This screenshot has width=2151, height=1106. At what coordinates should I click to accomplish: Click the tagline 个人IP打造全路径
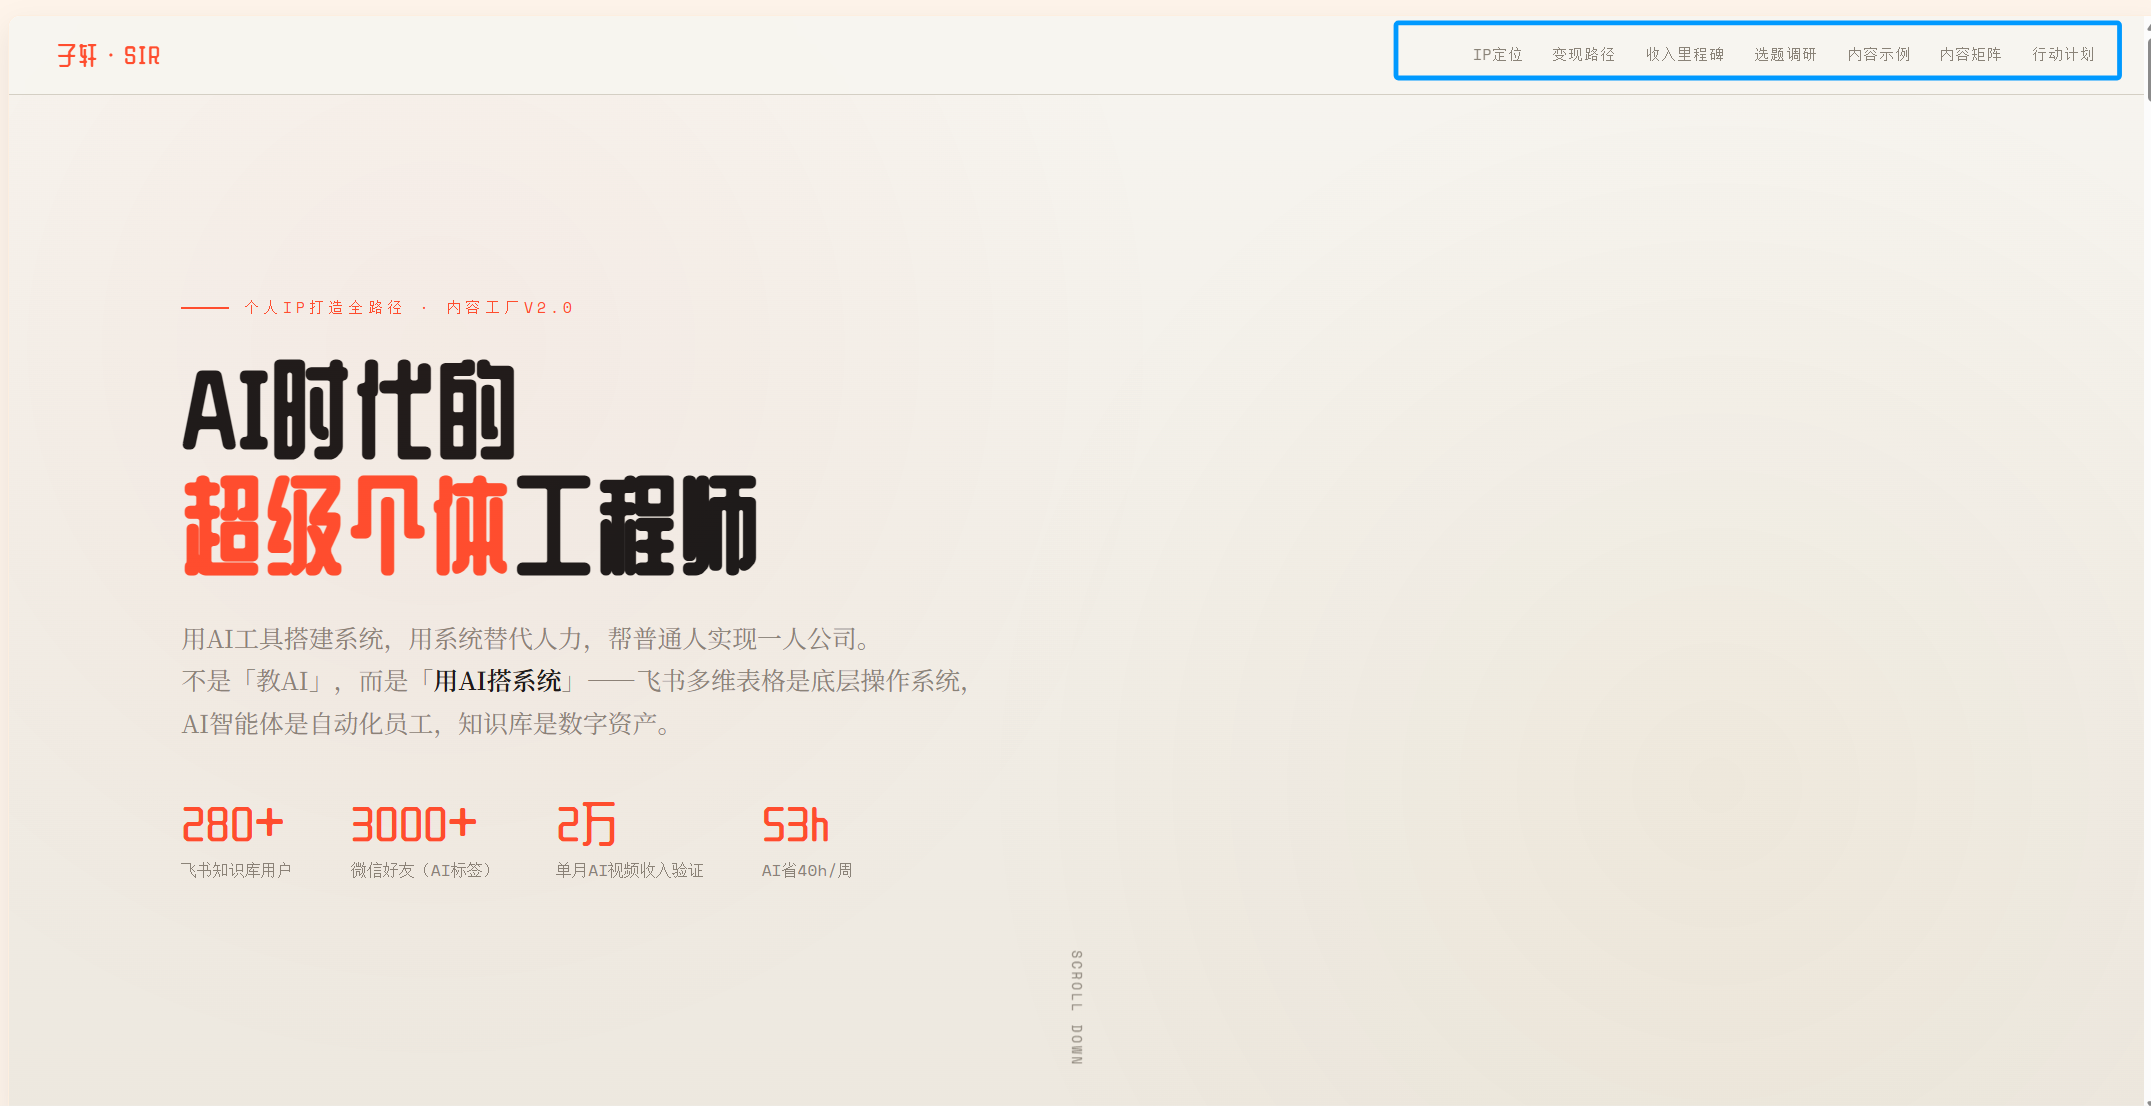323,308
